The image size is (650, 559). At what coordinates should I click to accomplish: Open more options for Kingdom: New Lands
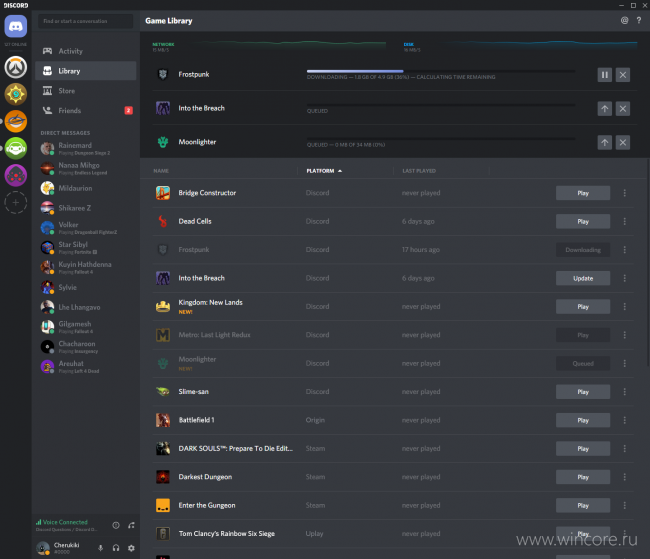pos(624,306)
